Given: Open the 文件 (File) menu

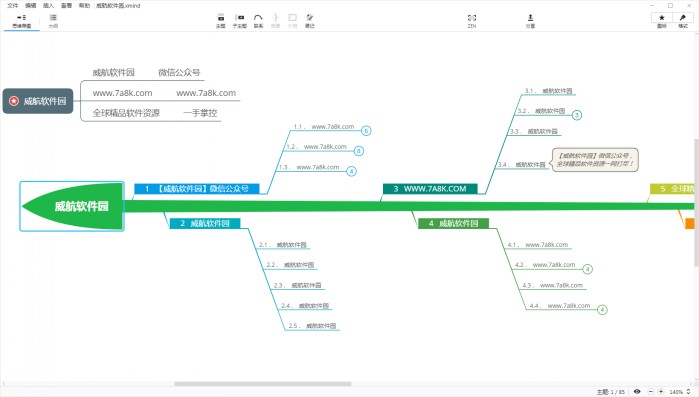Looking at the screenshot, I should (x=13, y=5).
